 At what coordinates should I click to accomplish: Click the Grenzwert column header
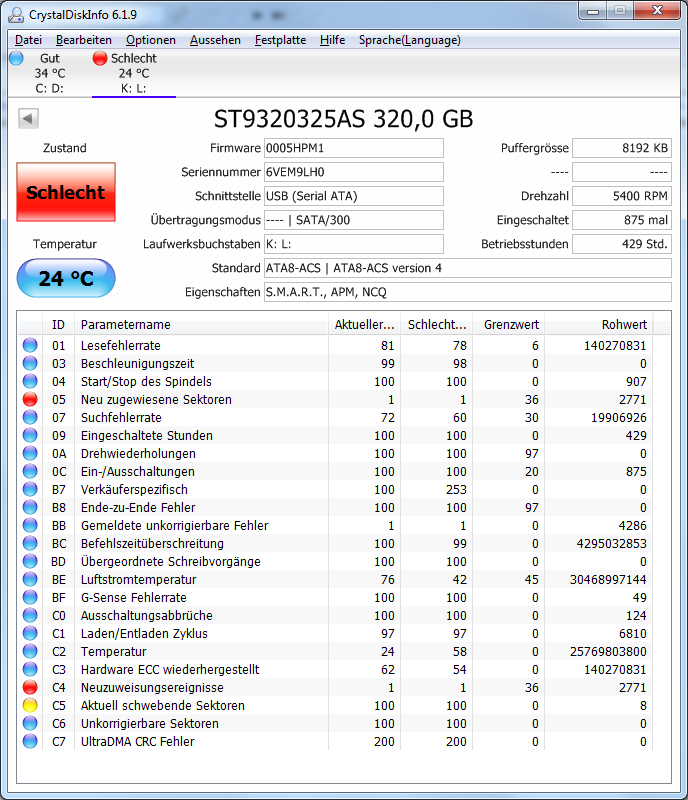pyautogui.click(x=509, y=324)
